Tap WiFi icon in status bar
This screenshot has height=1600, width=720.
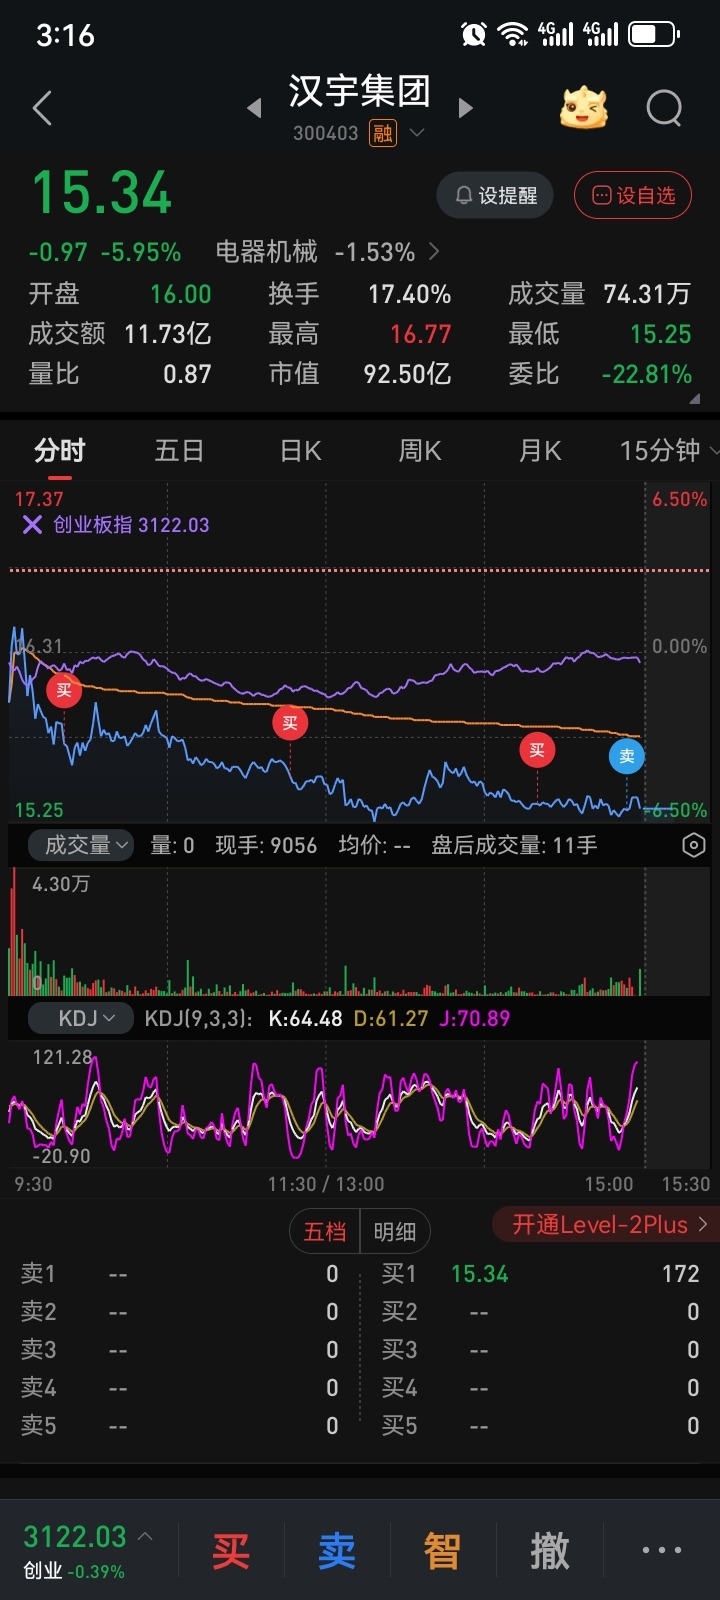(x=513, y=35)
